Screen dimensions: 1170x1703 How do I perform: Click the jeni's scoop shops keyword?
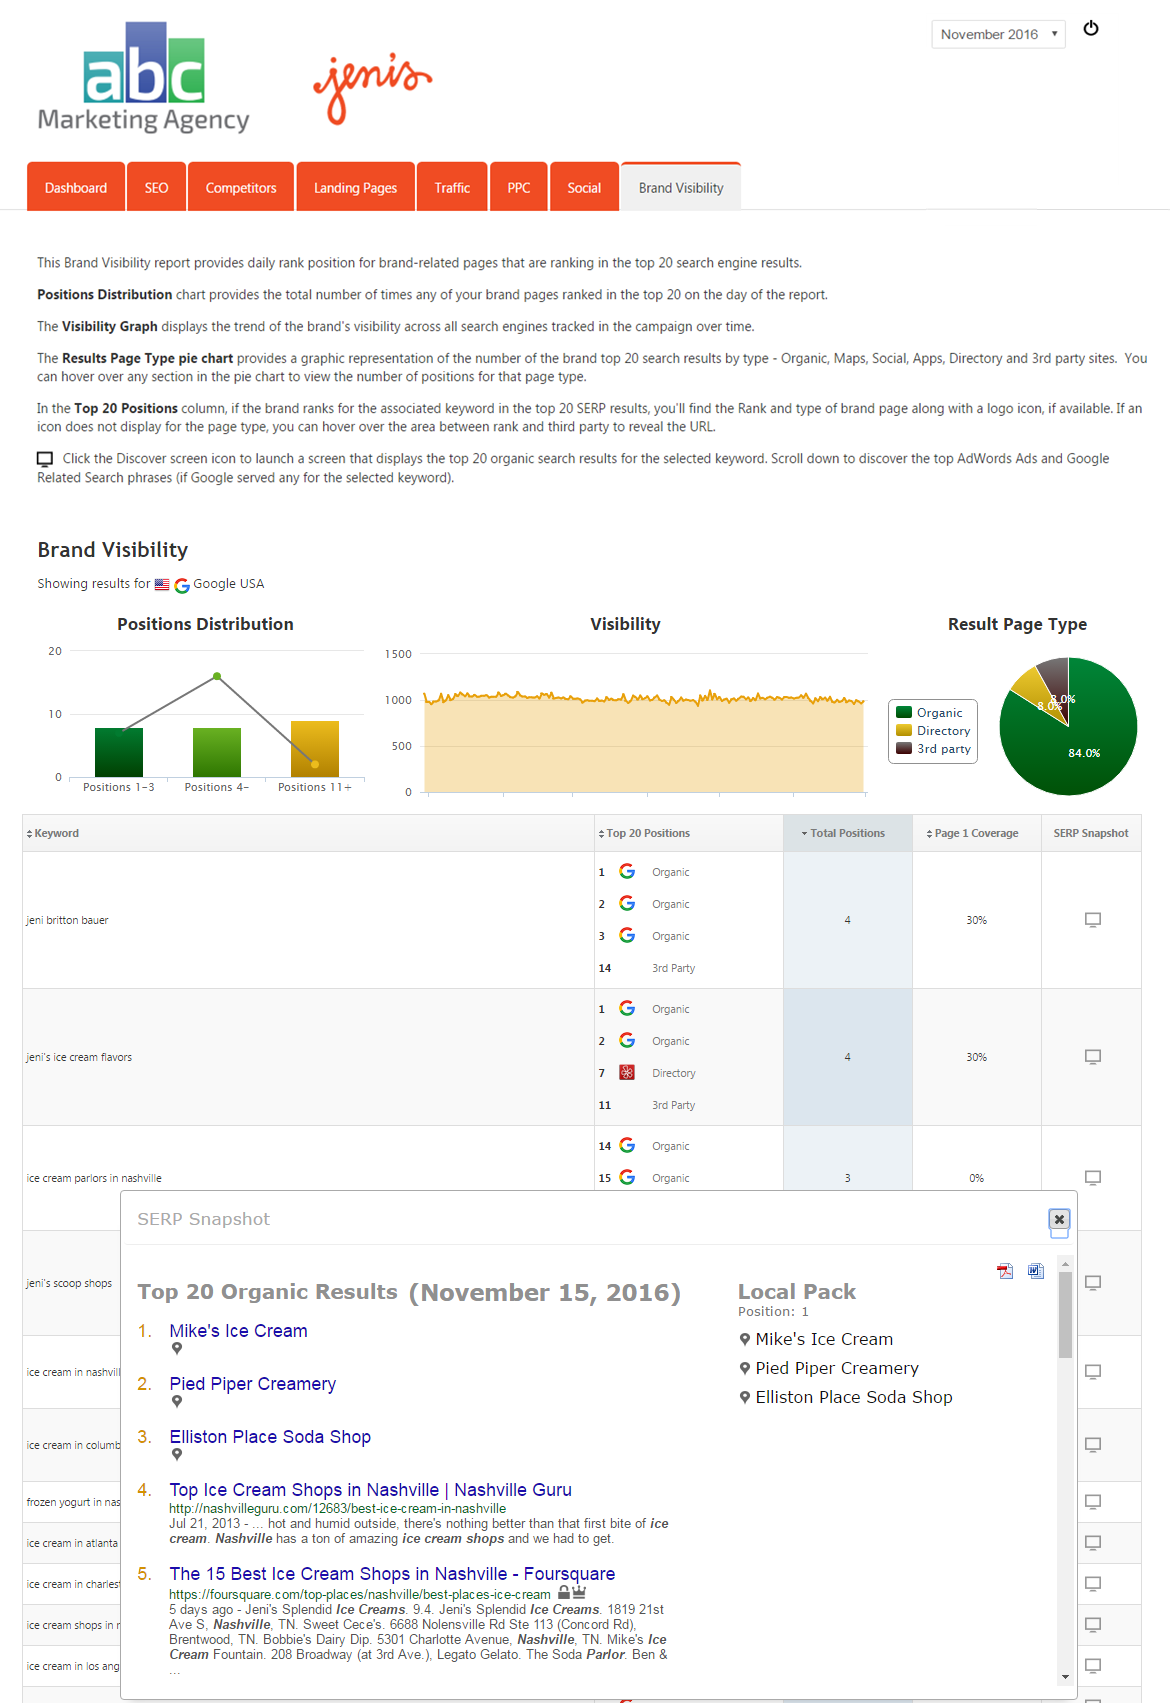(69, 1283)
